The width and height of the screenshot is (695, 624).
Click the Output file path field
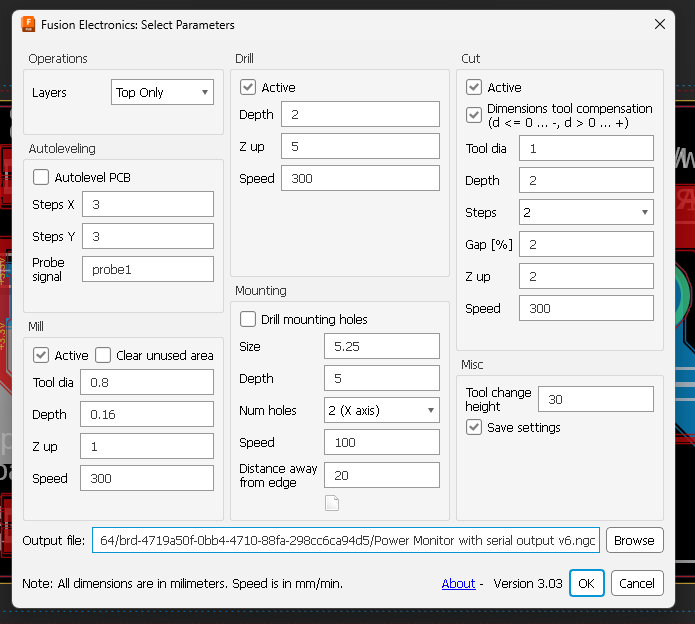pyautogui.click(x=346, y=540)
